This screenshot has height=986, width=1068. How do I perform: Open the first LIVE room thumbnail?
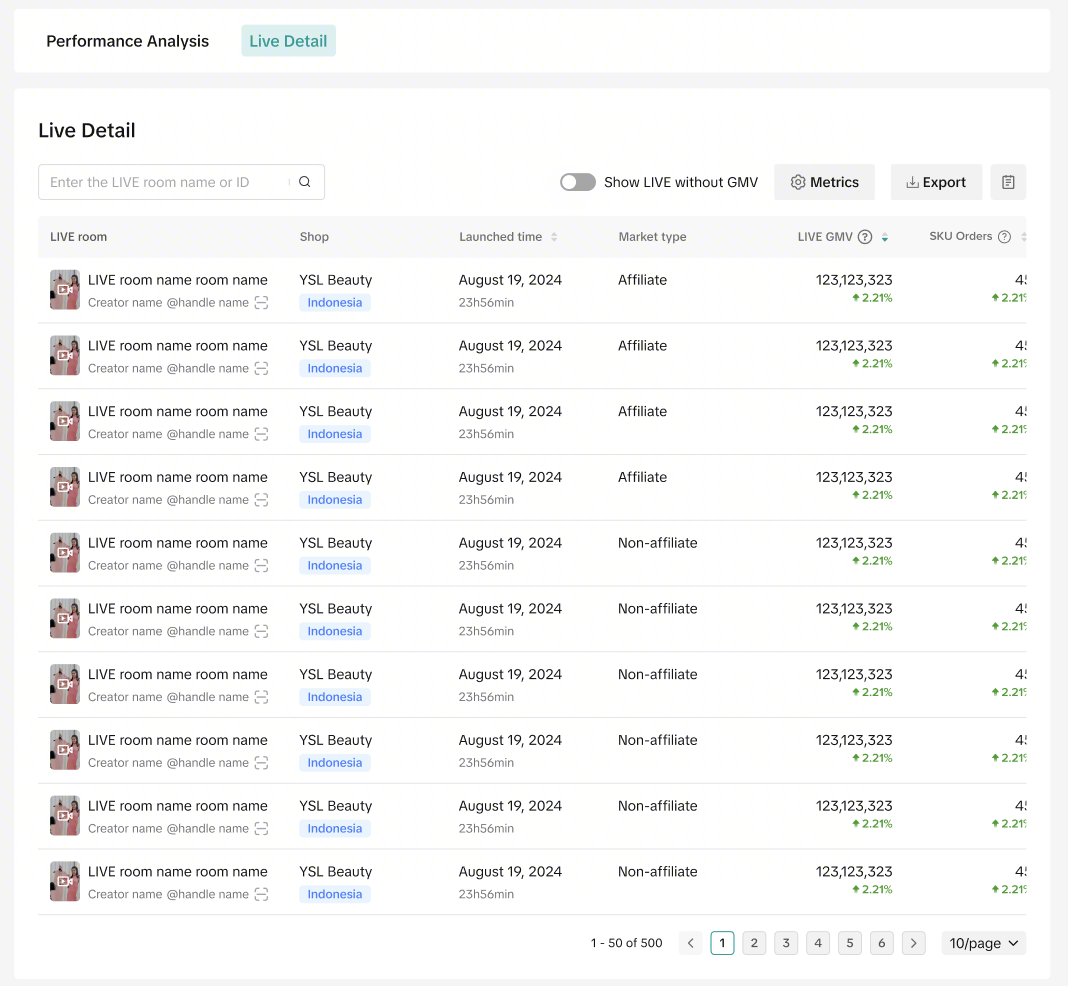pos(65,290)
